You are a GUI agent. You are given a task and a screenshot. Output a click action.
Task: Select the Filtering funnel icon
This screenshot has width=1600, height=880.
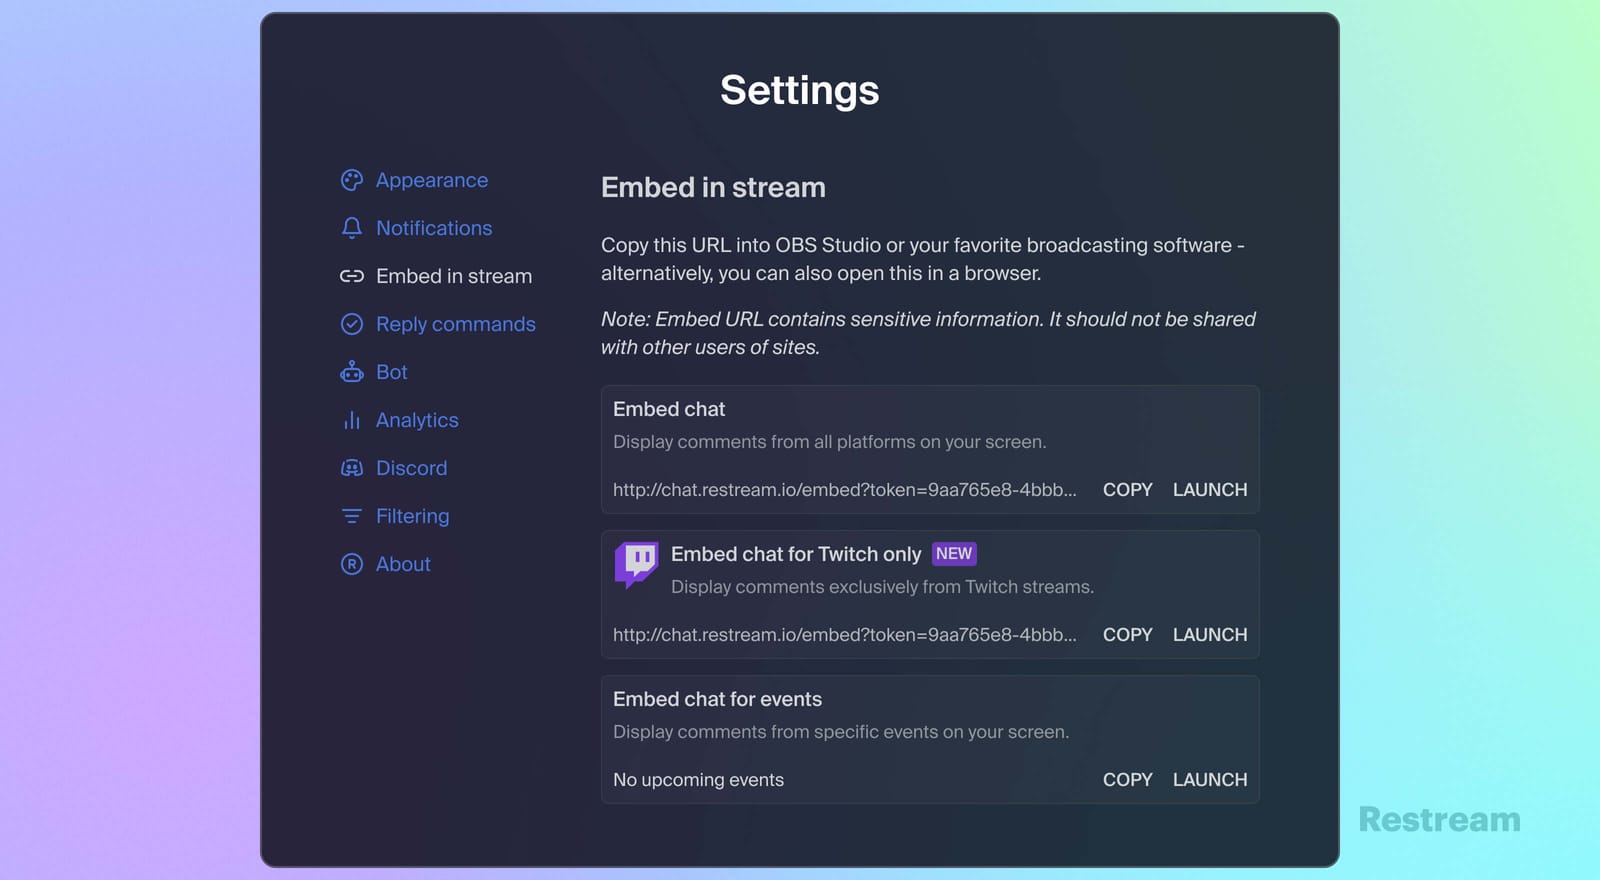[x=351, y=516]
